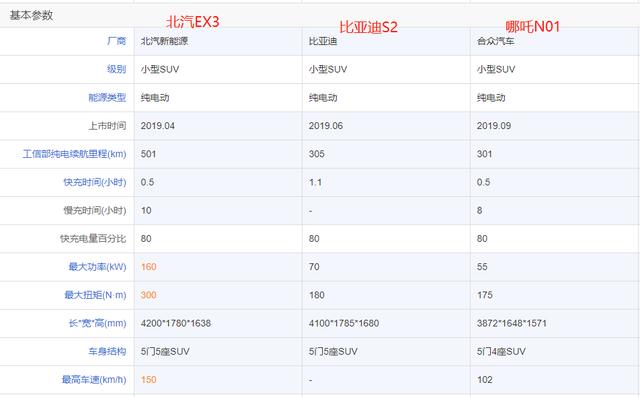Select dimensions 4100*1785*1680
The image size is (640, 397).
344,323
